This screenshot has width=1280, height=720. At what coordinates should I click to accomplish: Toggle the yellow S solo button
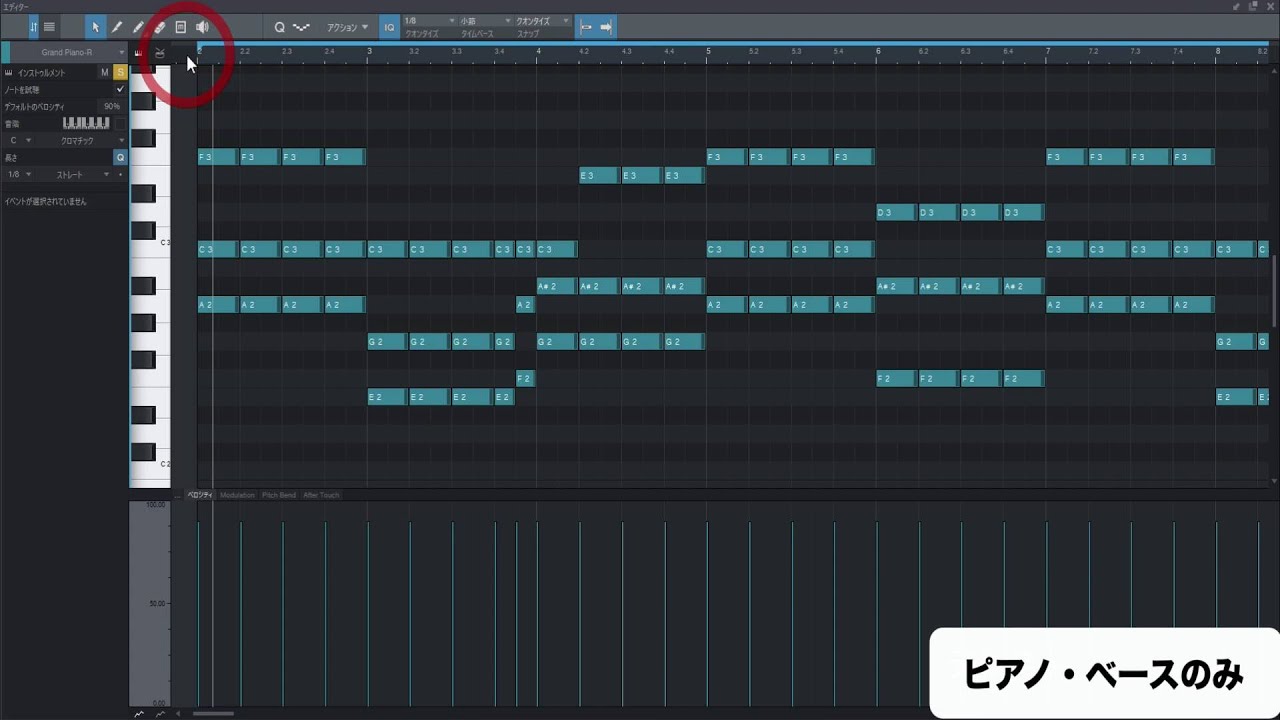point(120,72)
